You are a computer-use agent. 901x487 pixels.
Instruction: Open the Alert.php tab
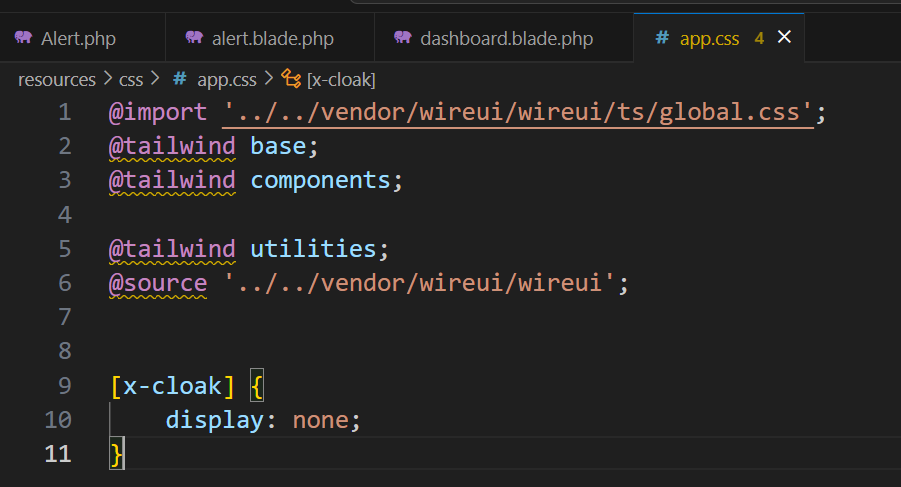(x=78, y=39)
